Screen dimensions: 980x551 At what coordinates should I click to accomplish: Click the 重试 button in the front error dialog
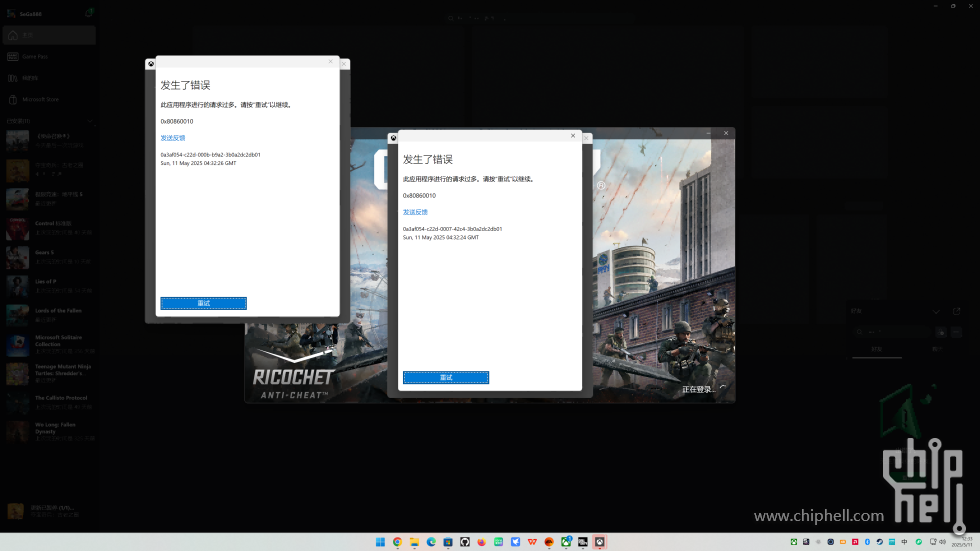tap(446, 377)
